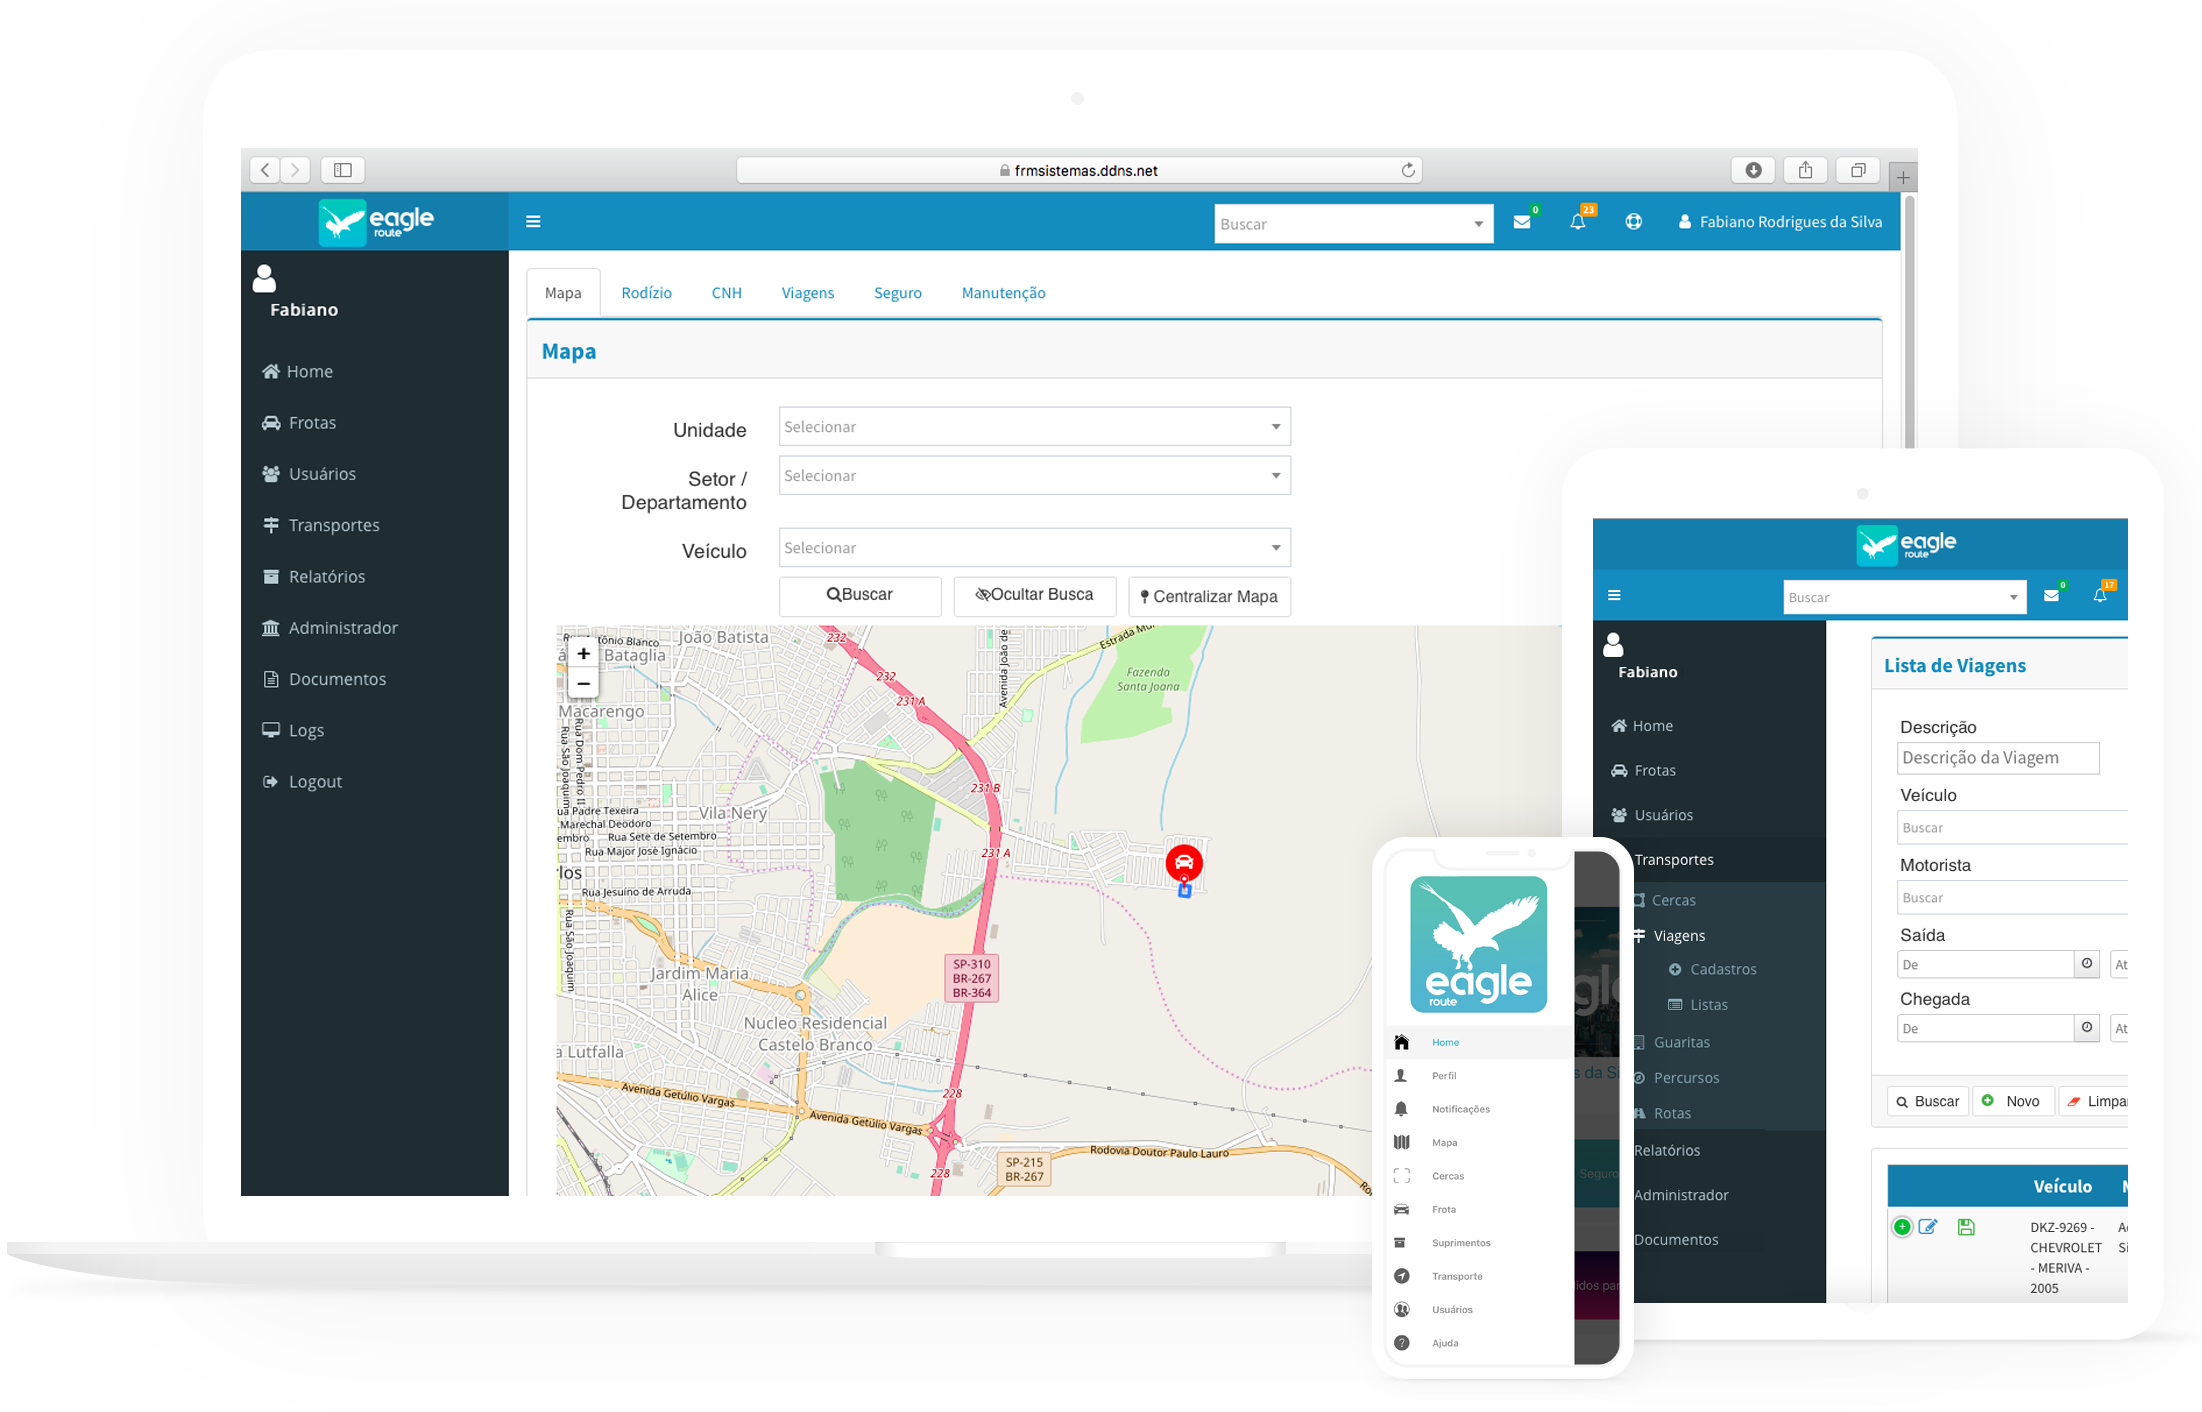The width and height of the screenshot is (2202, 1412).
Task: Click the Buscar button under the map filters
Action: (x=860, y=595)
